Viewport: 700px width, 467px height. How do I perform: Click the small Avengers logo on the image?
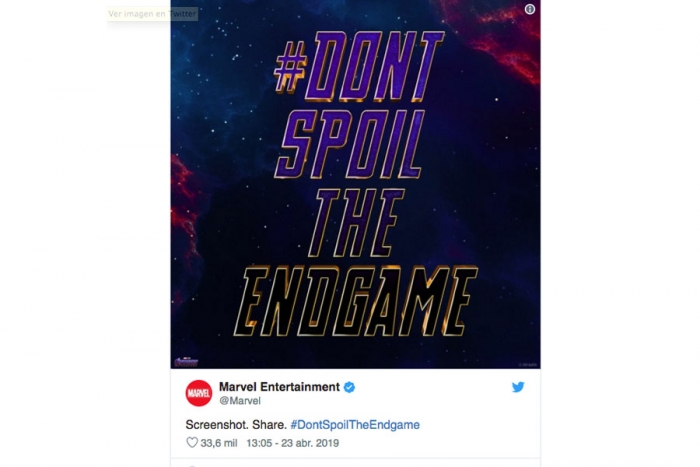[186, 361]
